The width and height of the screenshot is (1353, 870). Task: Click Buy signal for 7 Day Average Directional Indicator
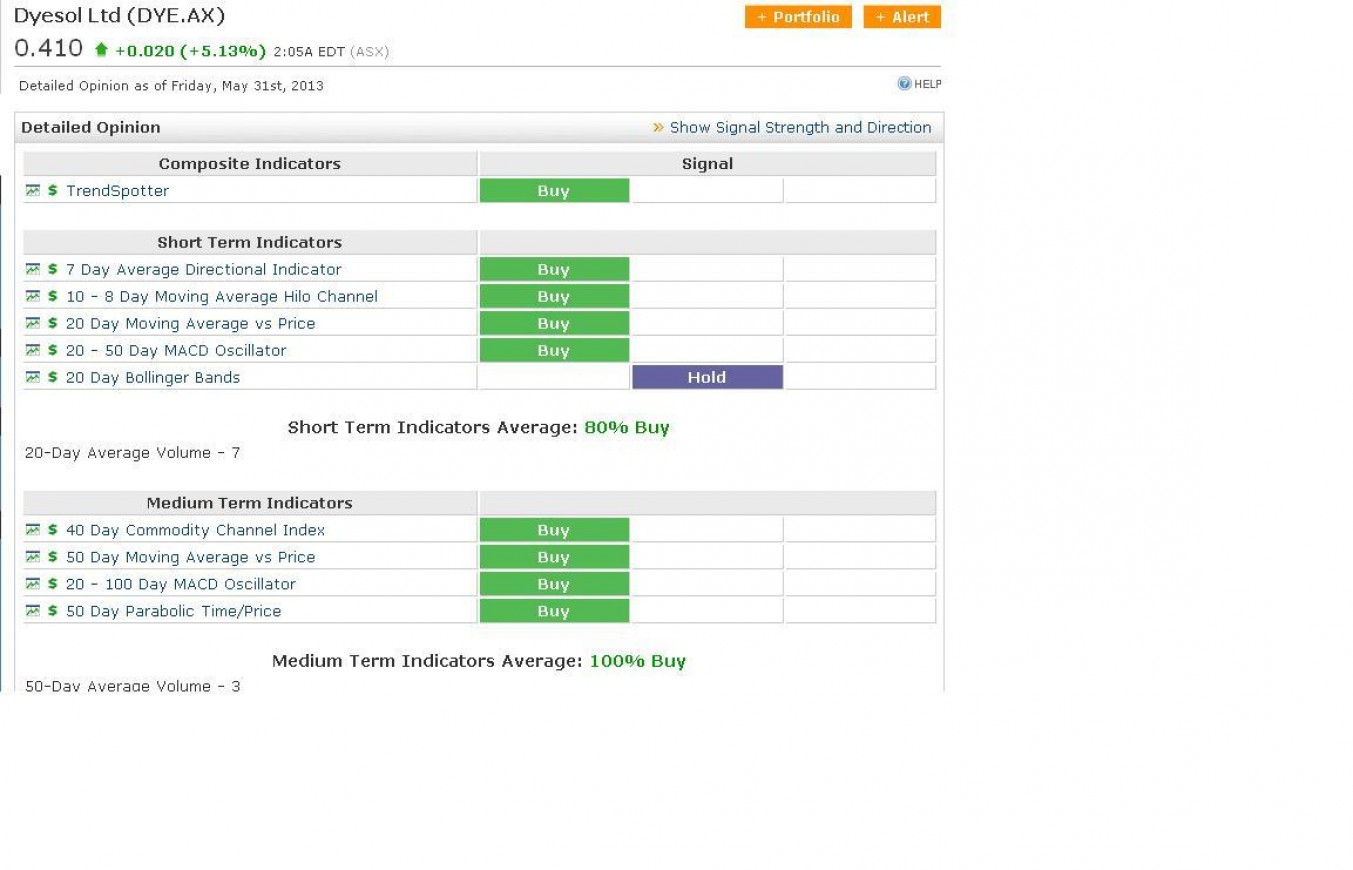(554, 270)
